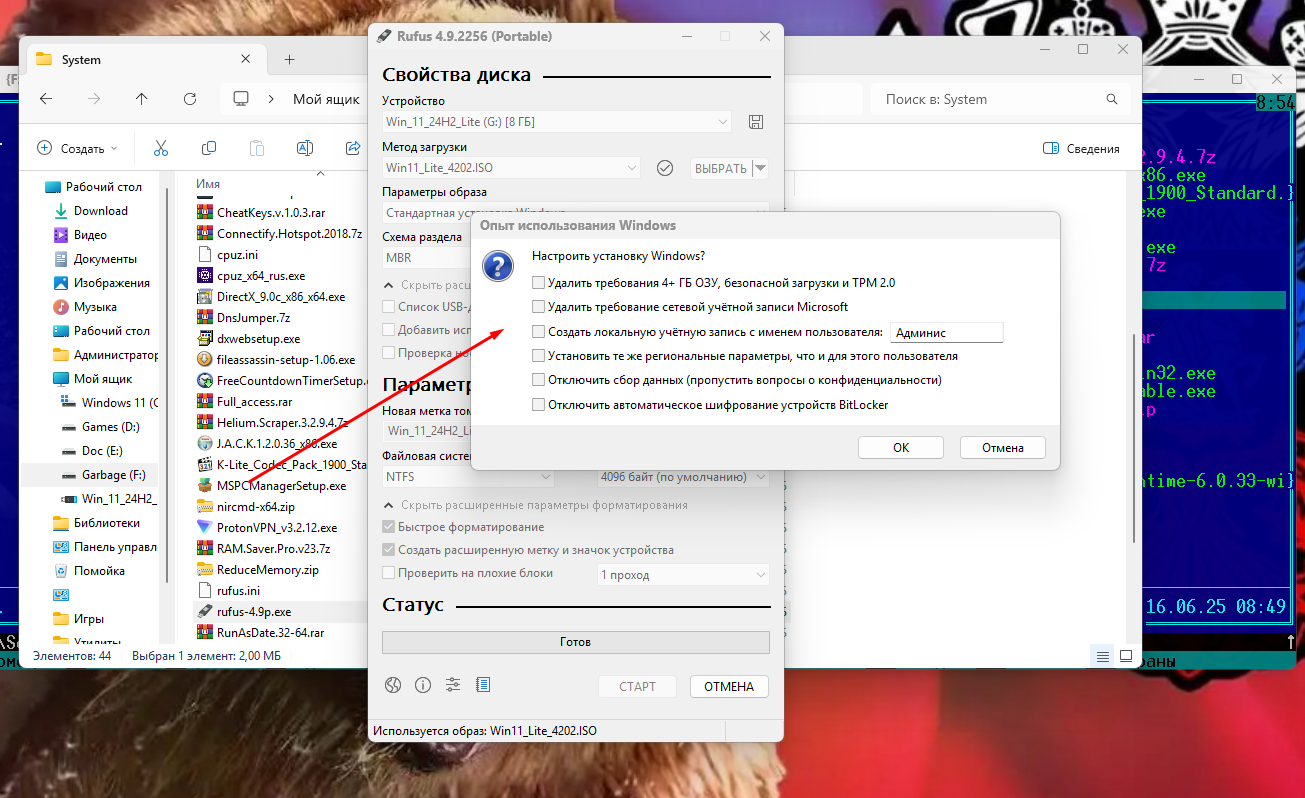Check use same regional options as this user
1305x798 pixels.
539,356
